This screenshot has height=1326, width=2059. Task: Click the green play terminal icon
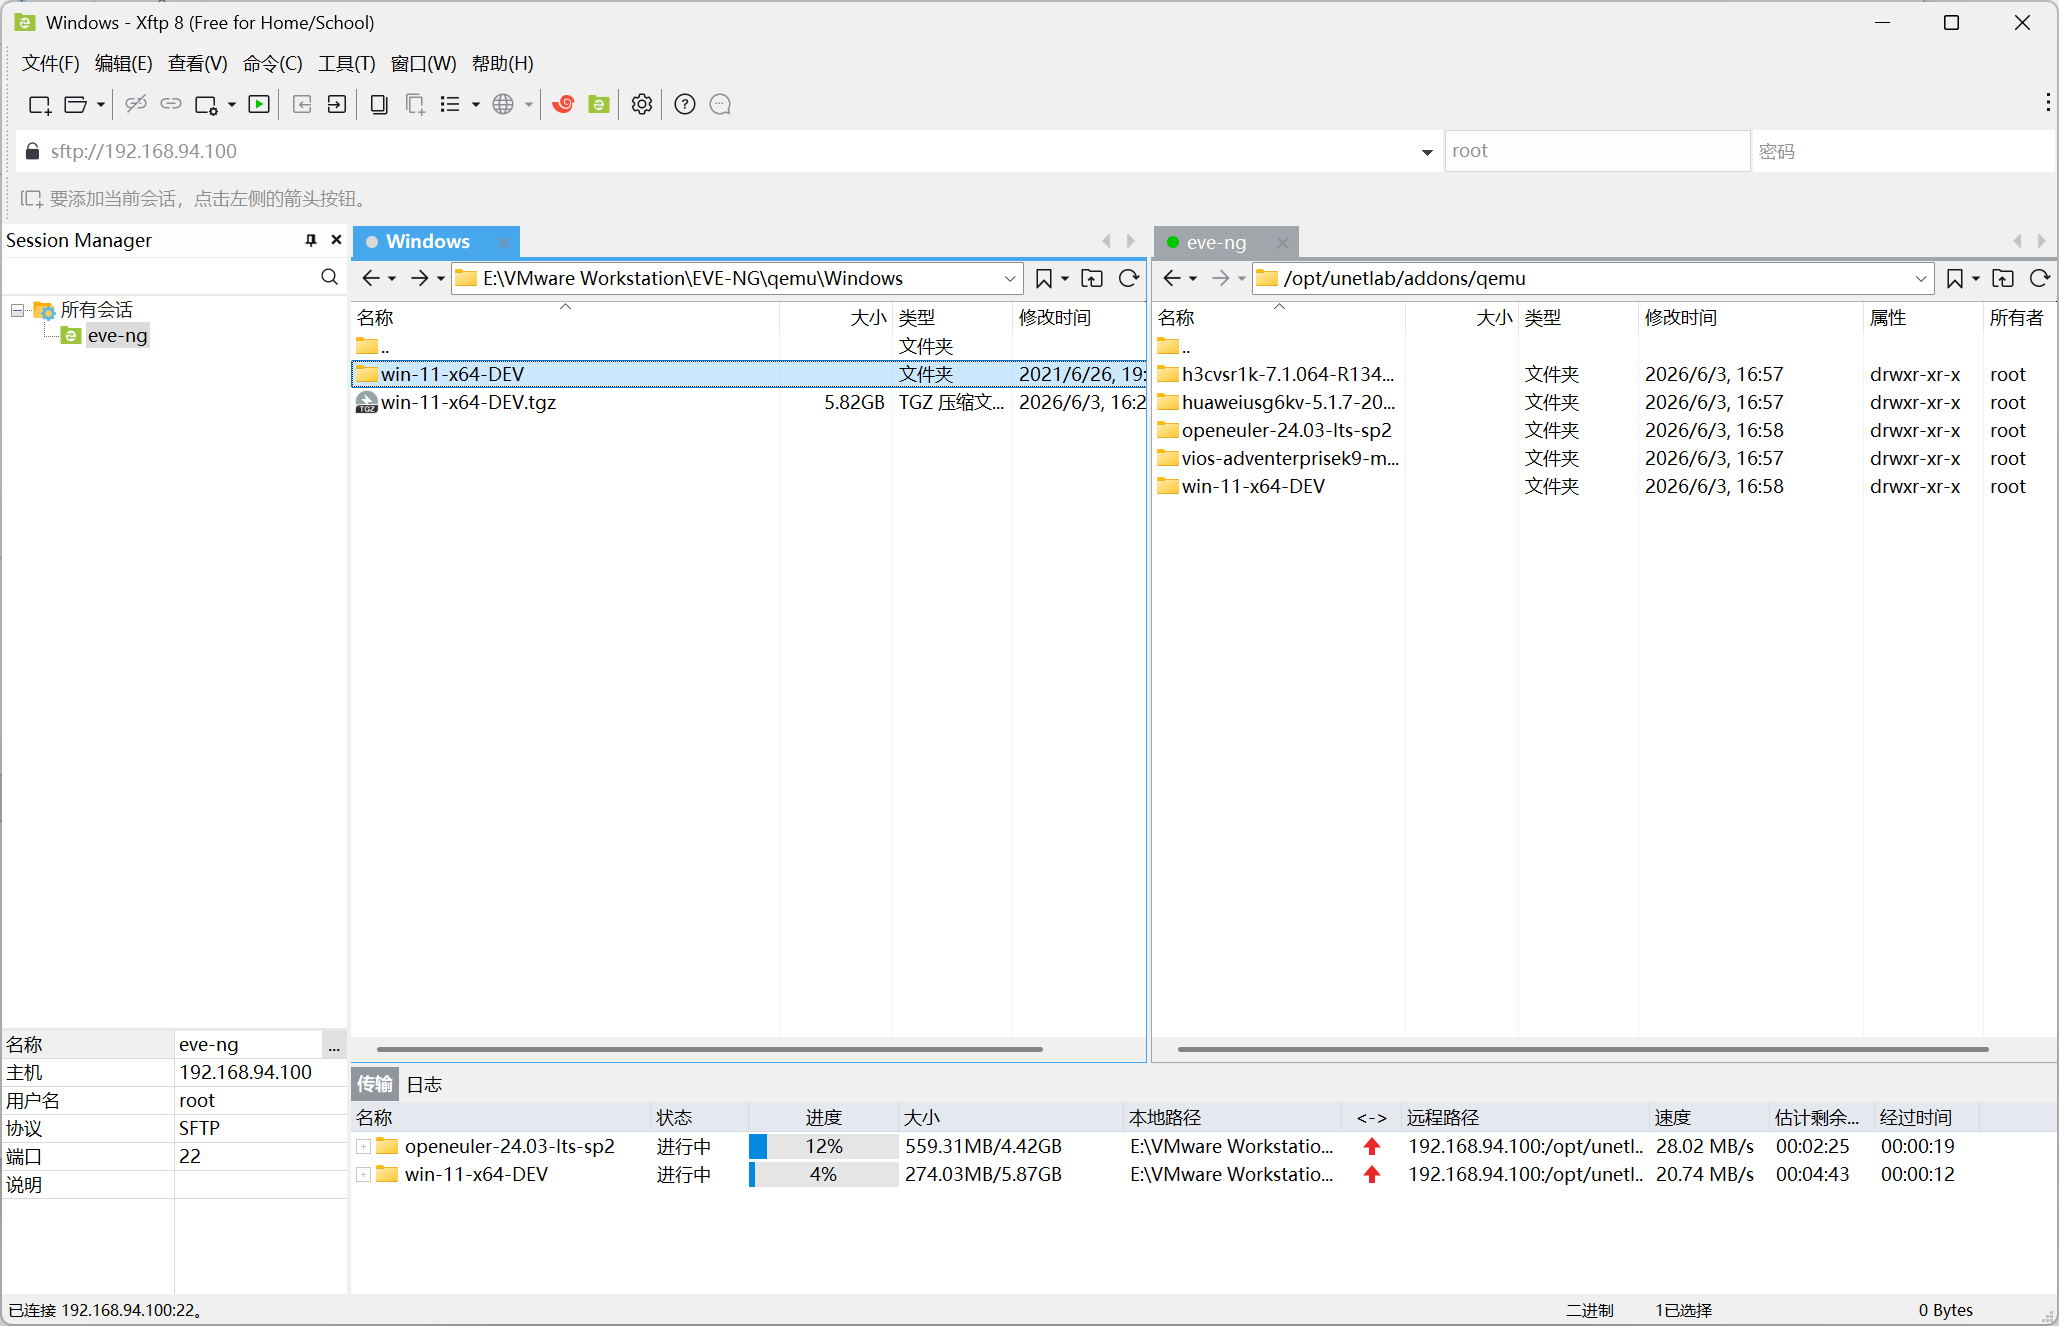tap(259, 104)
